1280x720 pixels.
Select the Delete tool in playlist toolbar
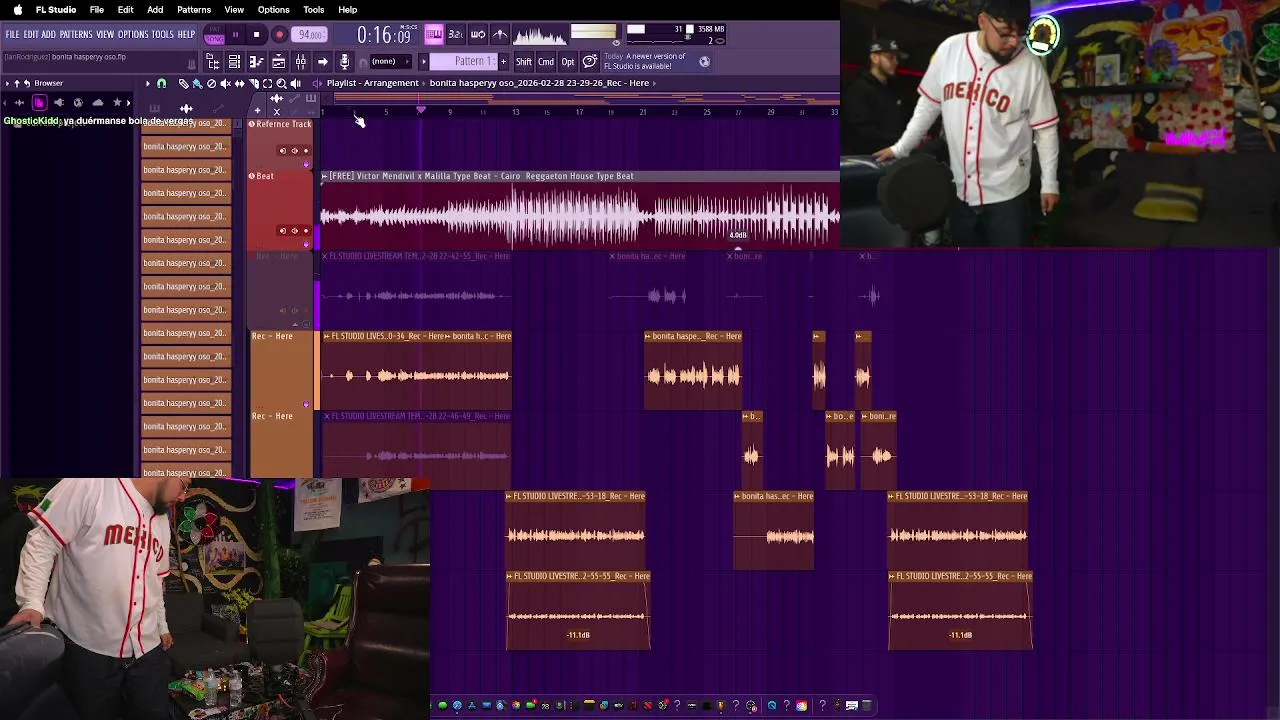coord(212,83)
